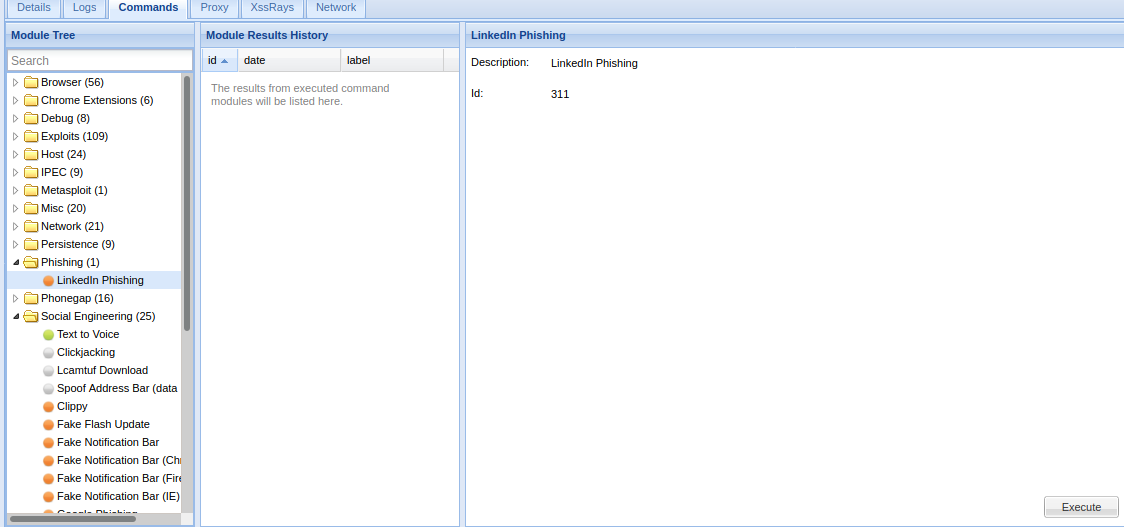
Task: Click the Host folder icon
Action: tap(31, 154)
